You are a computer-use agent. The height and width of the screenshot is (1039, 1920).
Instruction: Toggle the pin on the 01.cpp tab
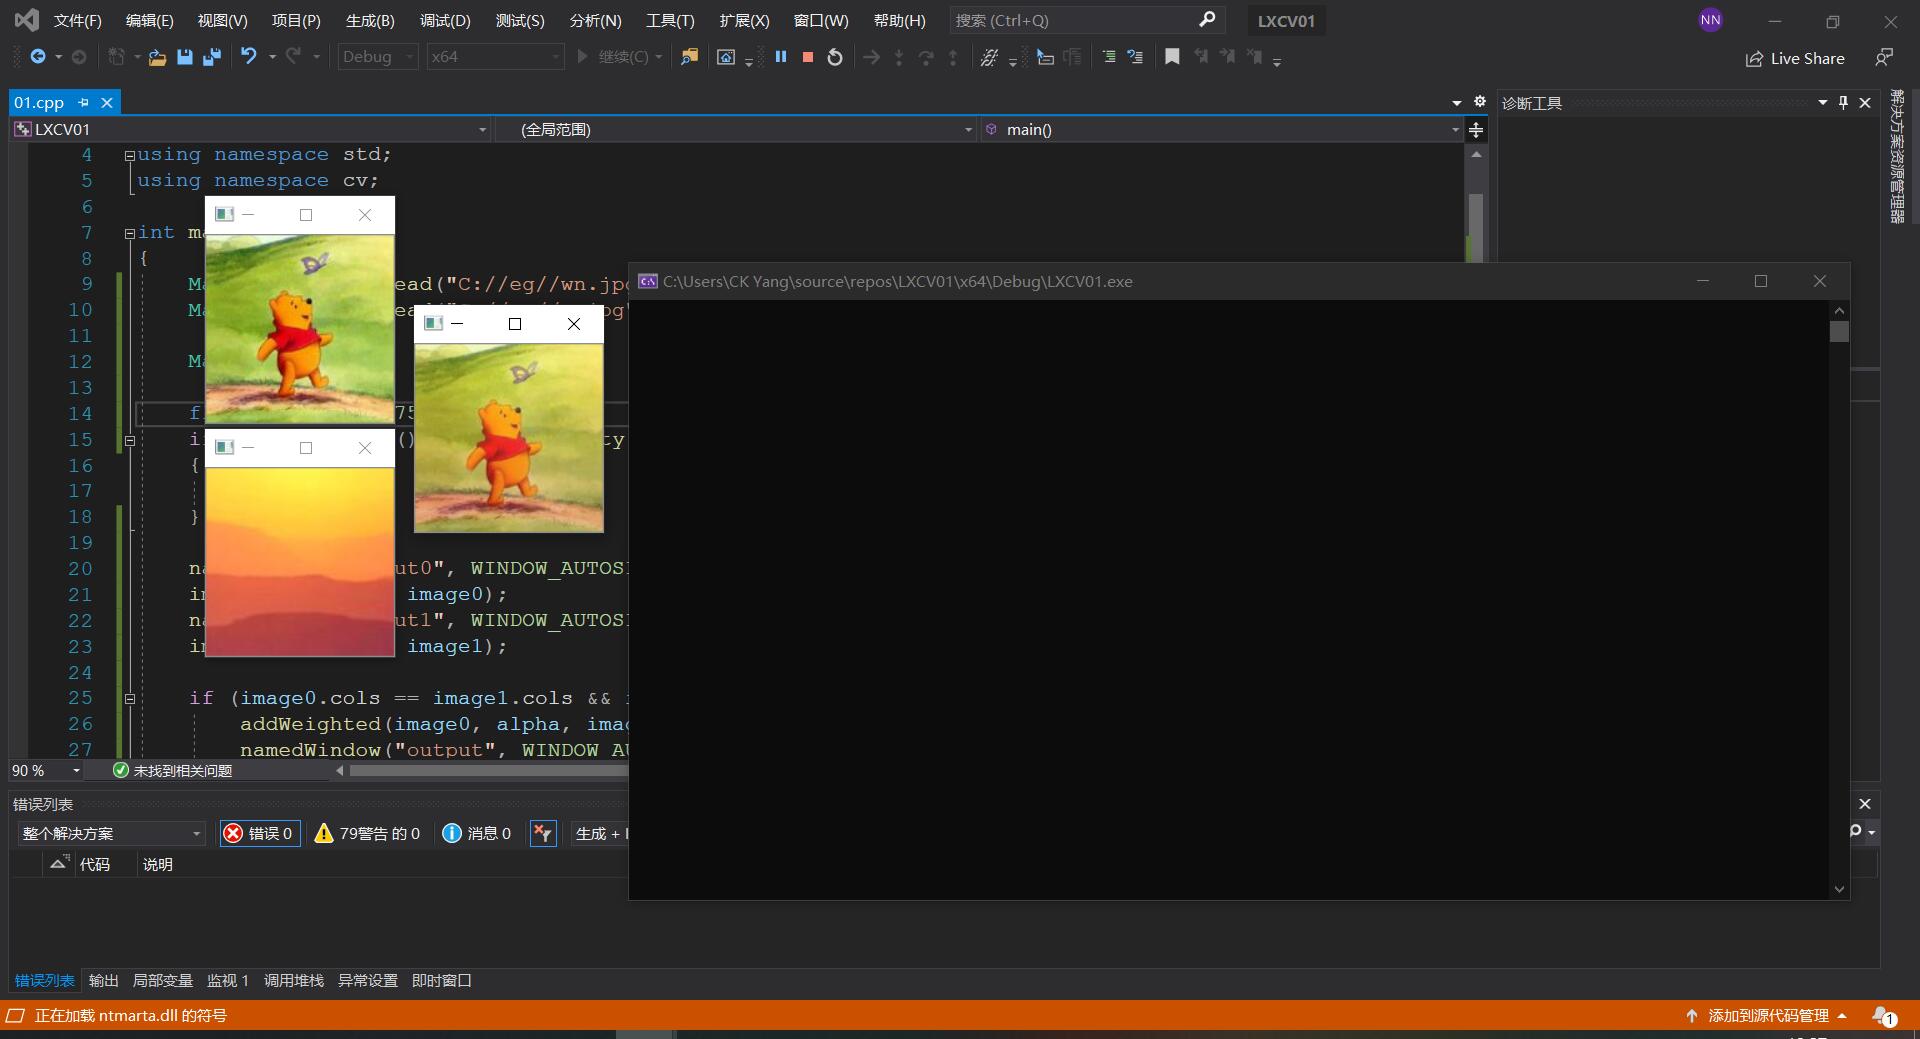point(84,102)
